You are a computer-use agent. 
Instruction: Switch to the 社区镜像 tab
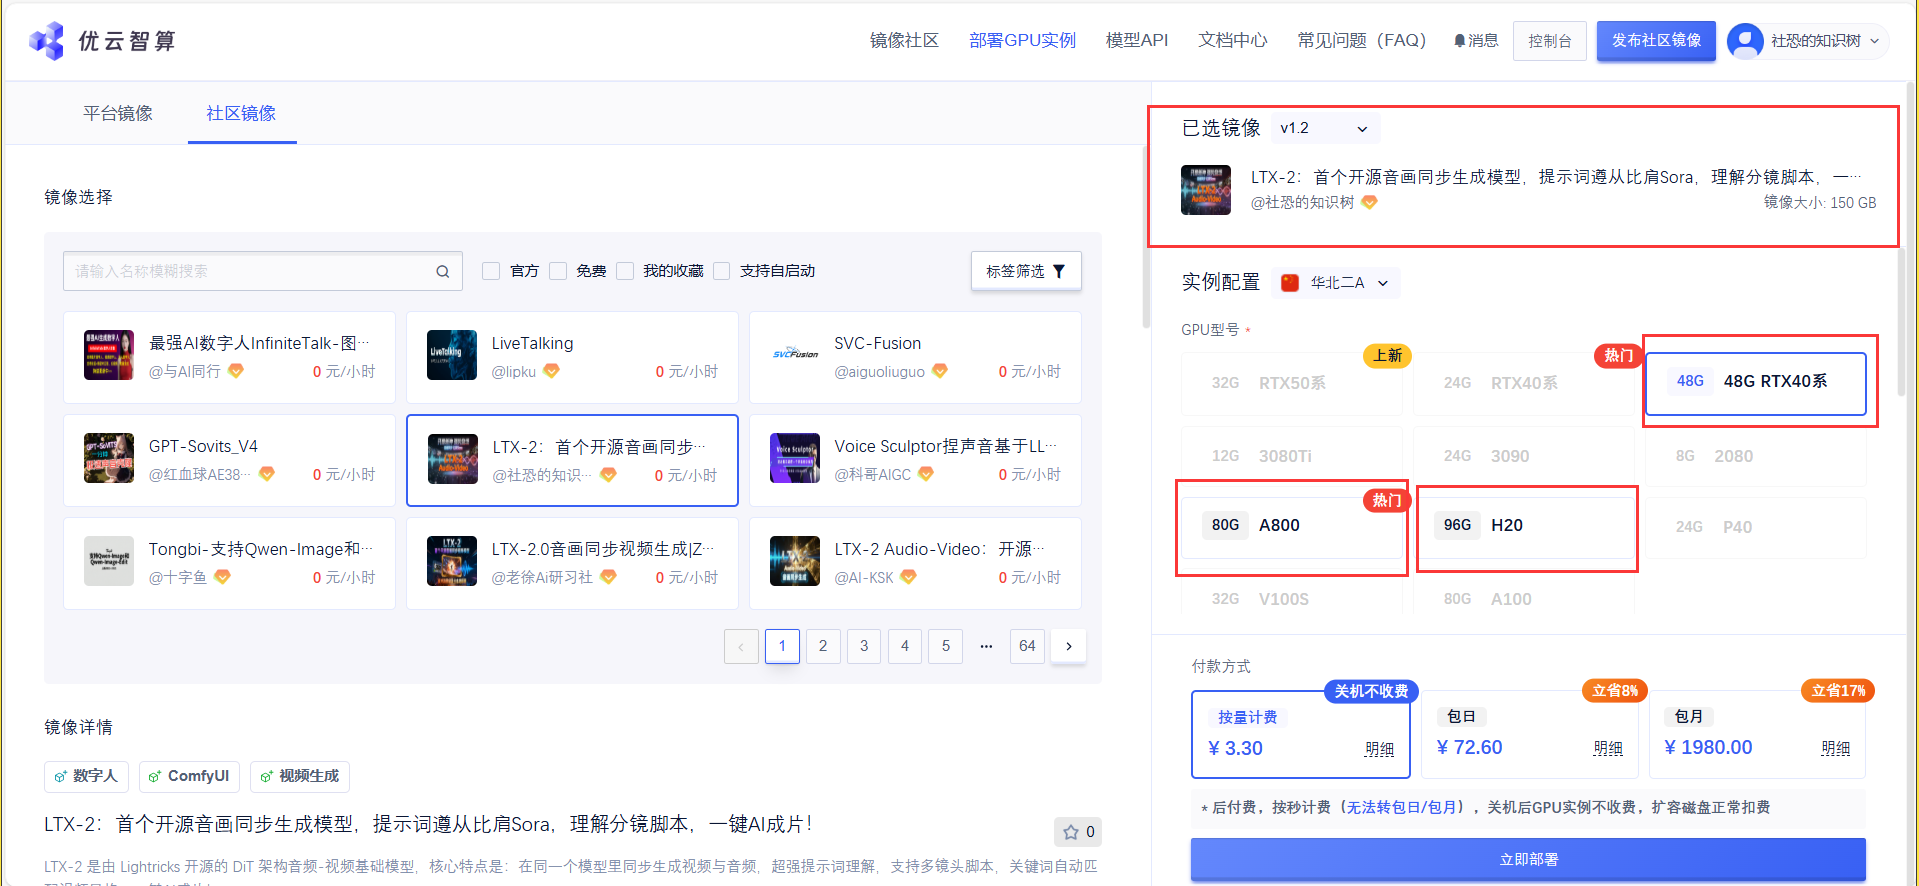click(x=241, y=113)
